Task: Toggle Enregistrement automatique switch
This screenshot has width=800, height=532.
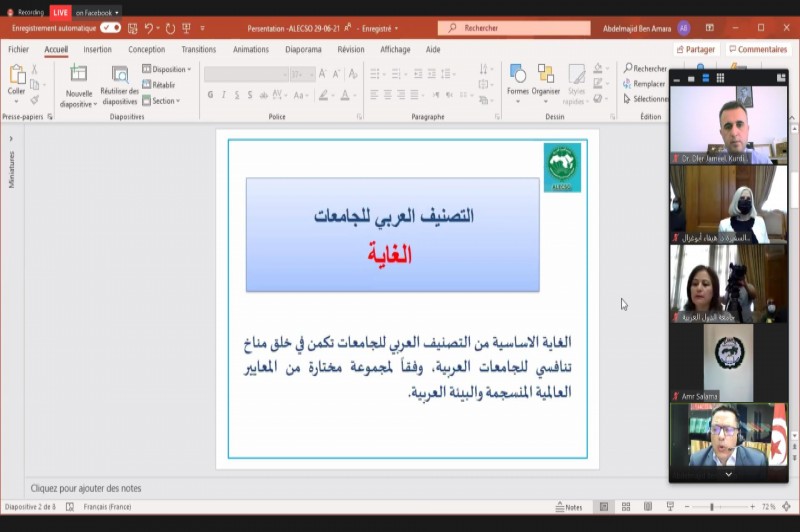Action: [110, 28]
